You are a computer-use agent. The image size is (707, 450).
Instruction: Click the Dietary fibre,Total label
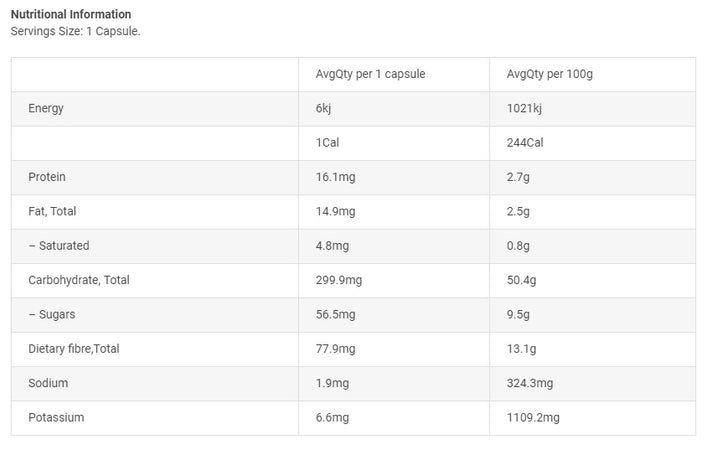(x=74, y=348)
